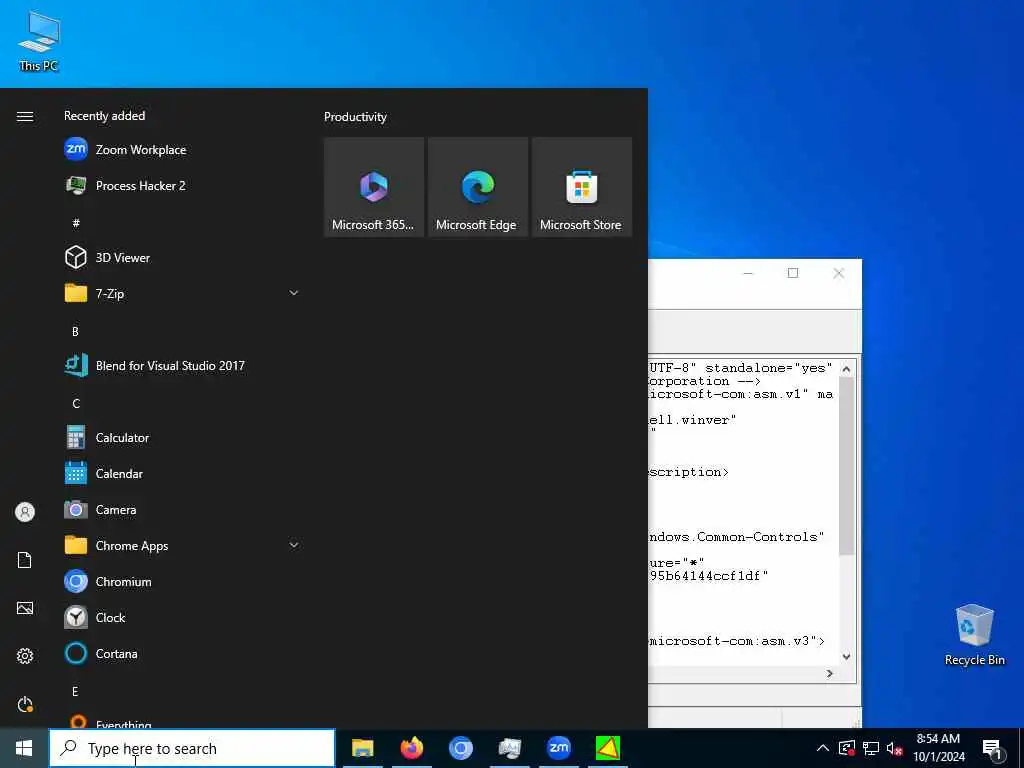Launch Process Hacker 2 from Start menu
The image size is (1024, 768).
[183, 185]
